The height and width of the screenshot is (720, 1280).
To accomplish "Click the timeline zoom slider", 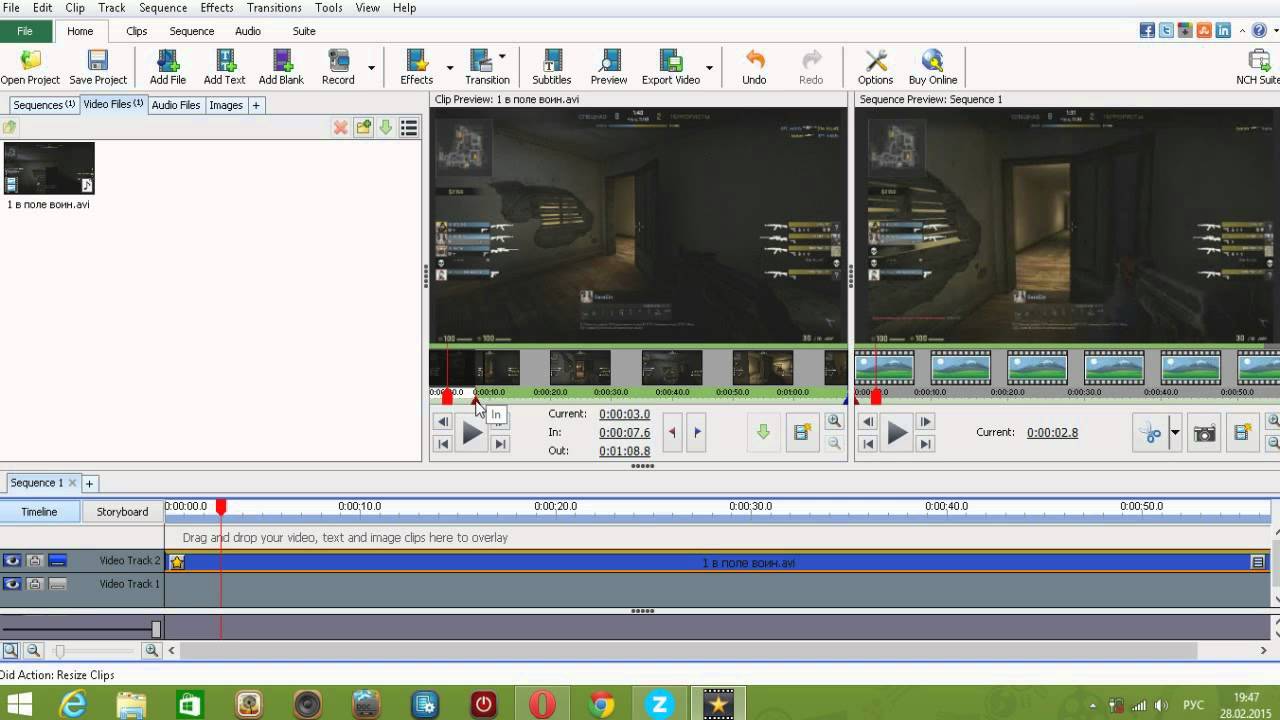I will [60, 651].
